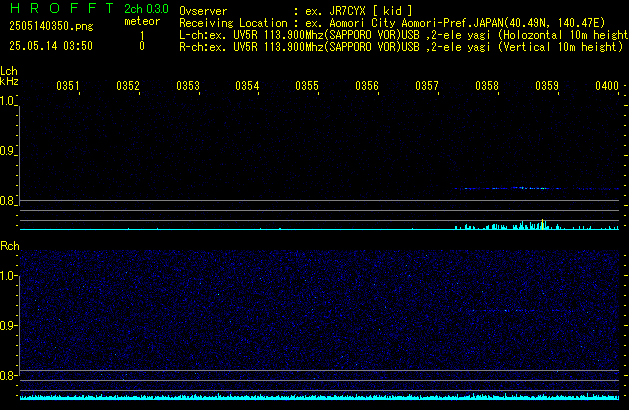Click the Rch 1.0 kHz axis label
The width and height of the screenshot is (629, 410).
coord(7,276)
